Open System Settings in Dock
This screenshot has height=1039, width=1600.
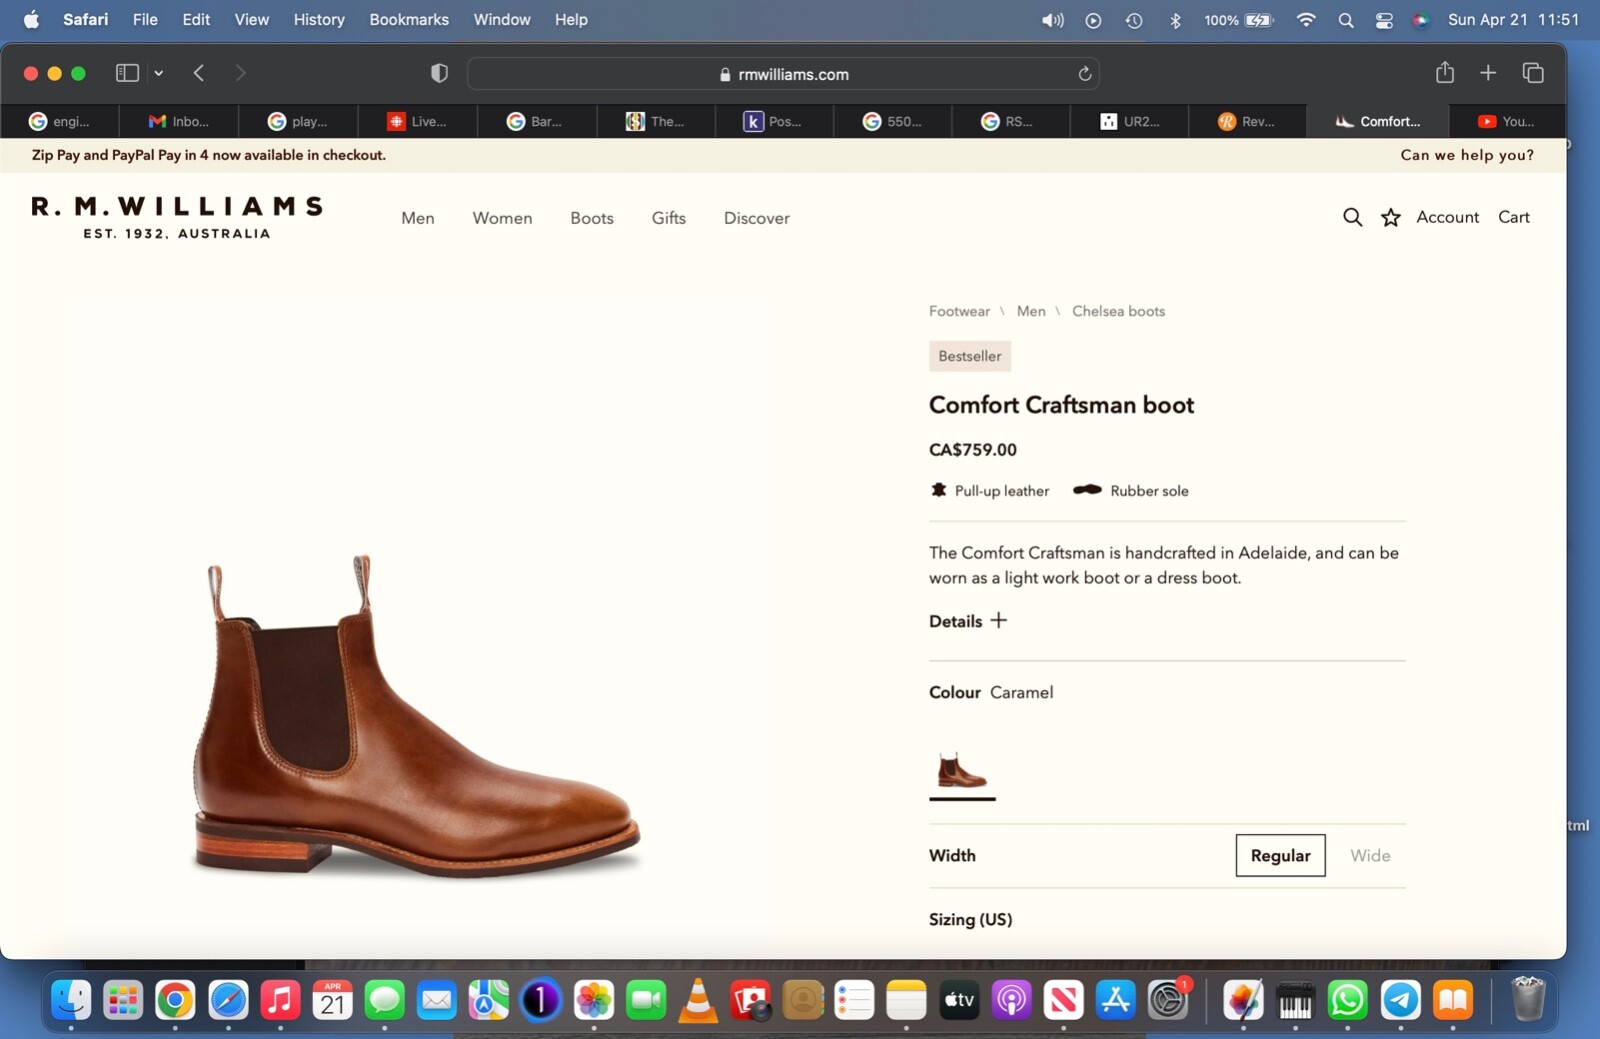1167,1000
